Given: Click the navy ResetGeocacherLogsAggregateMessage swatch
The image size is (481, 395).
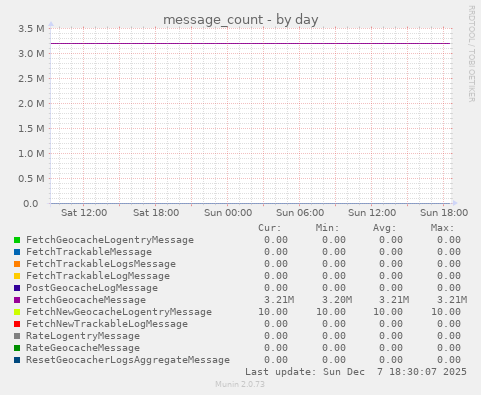Looking at the screenshot, I should click(17, 360).
